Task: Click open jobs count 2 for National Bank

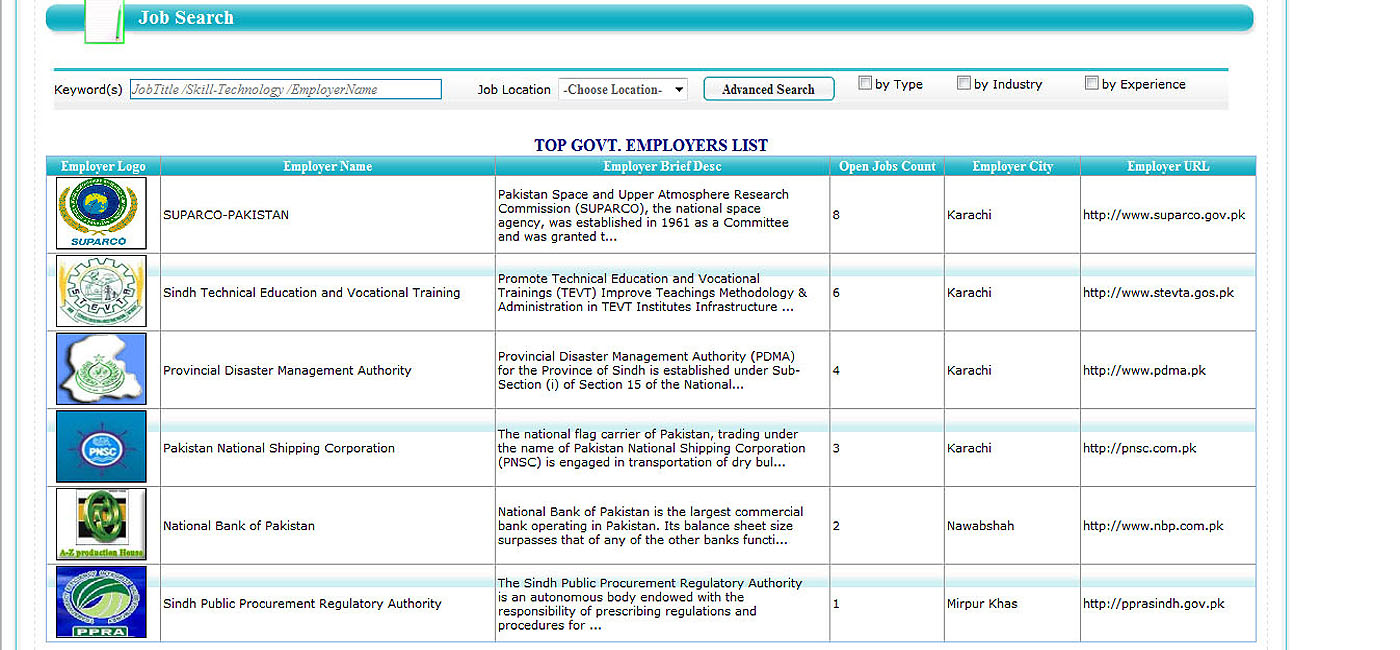Action: click(836, 526)
